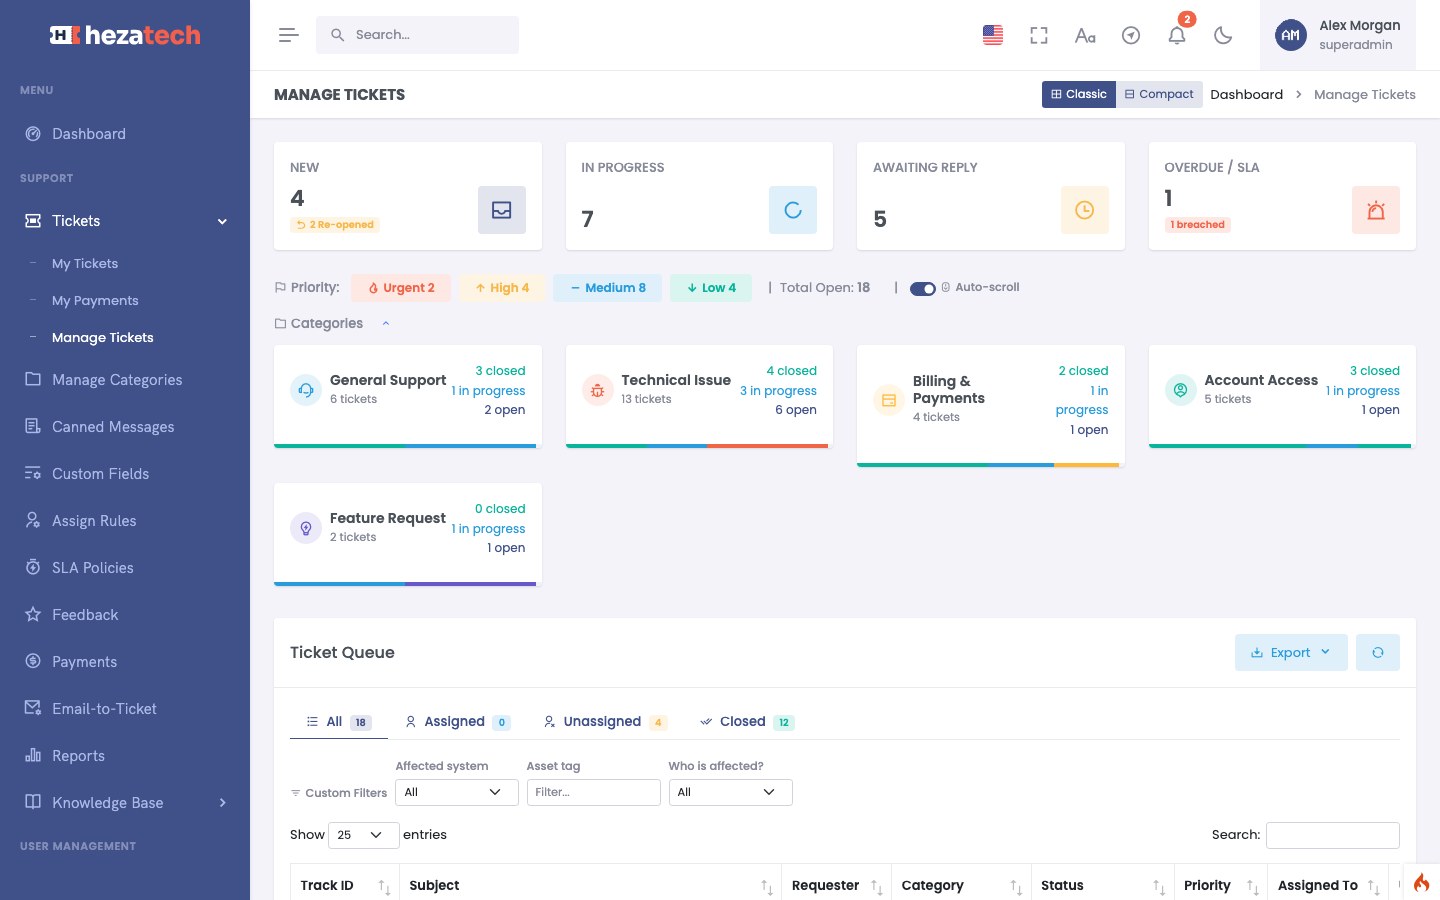
Task: Click the Awaiting Reply clock icon
Action: pyautogui.click(x=1085, y=210)
